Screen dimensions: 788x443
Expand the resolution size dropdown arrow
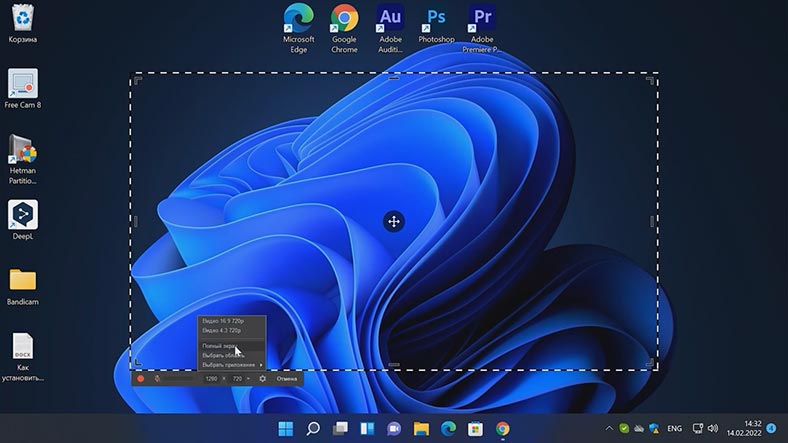pos(248,379)
